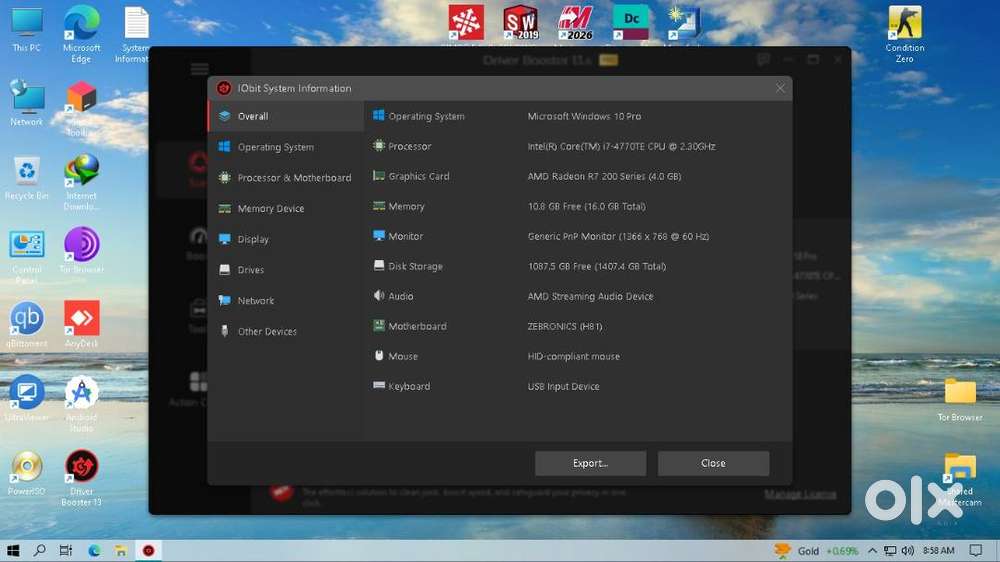This screenshot has width=1000, height=562.
Task: Open PowerISO desktop shortcut
Action: coord(27,473)
